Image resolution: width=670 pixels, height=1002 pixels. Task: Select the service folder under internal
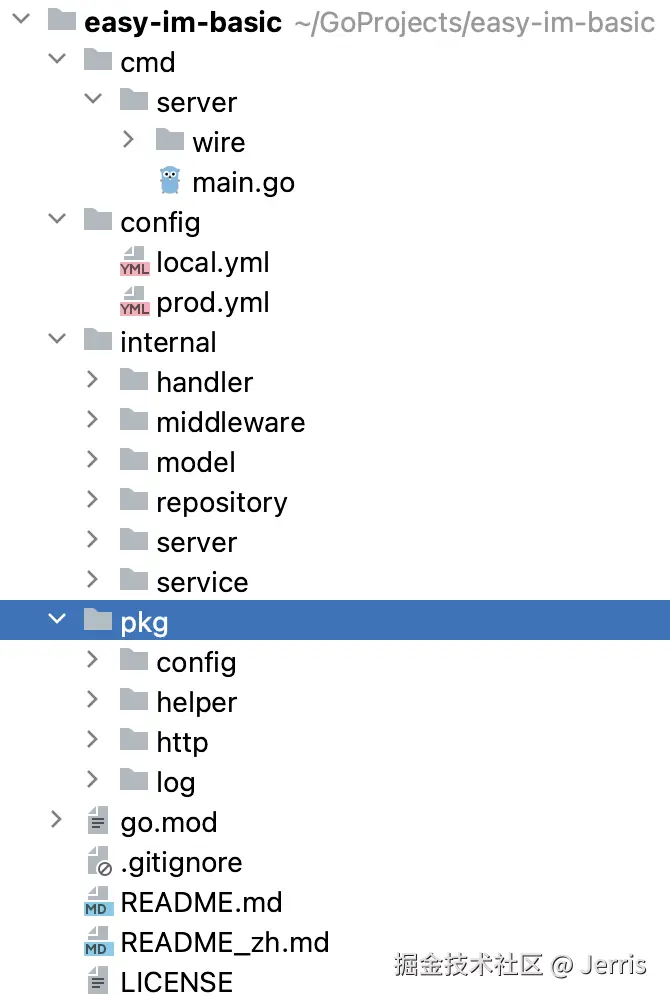click(202, 582)
